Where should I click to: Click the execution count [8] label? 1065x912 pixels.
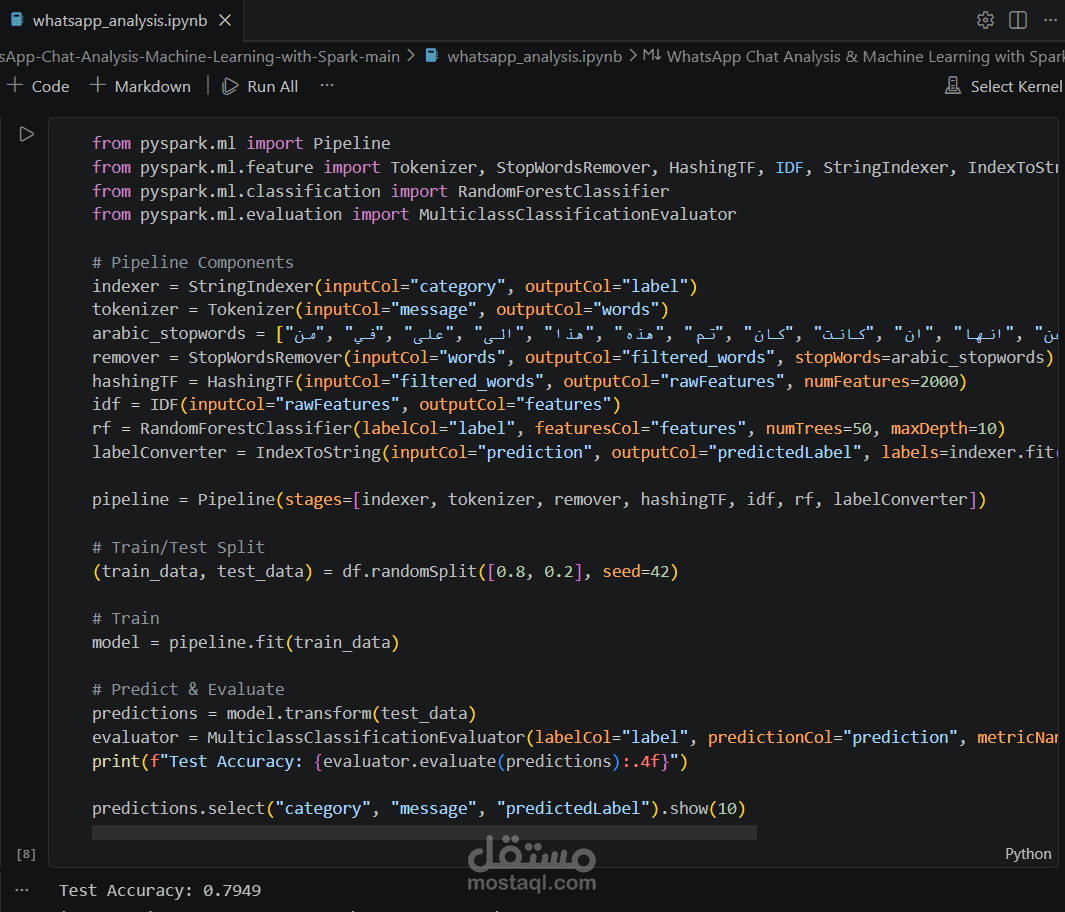click(26, 854)
